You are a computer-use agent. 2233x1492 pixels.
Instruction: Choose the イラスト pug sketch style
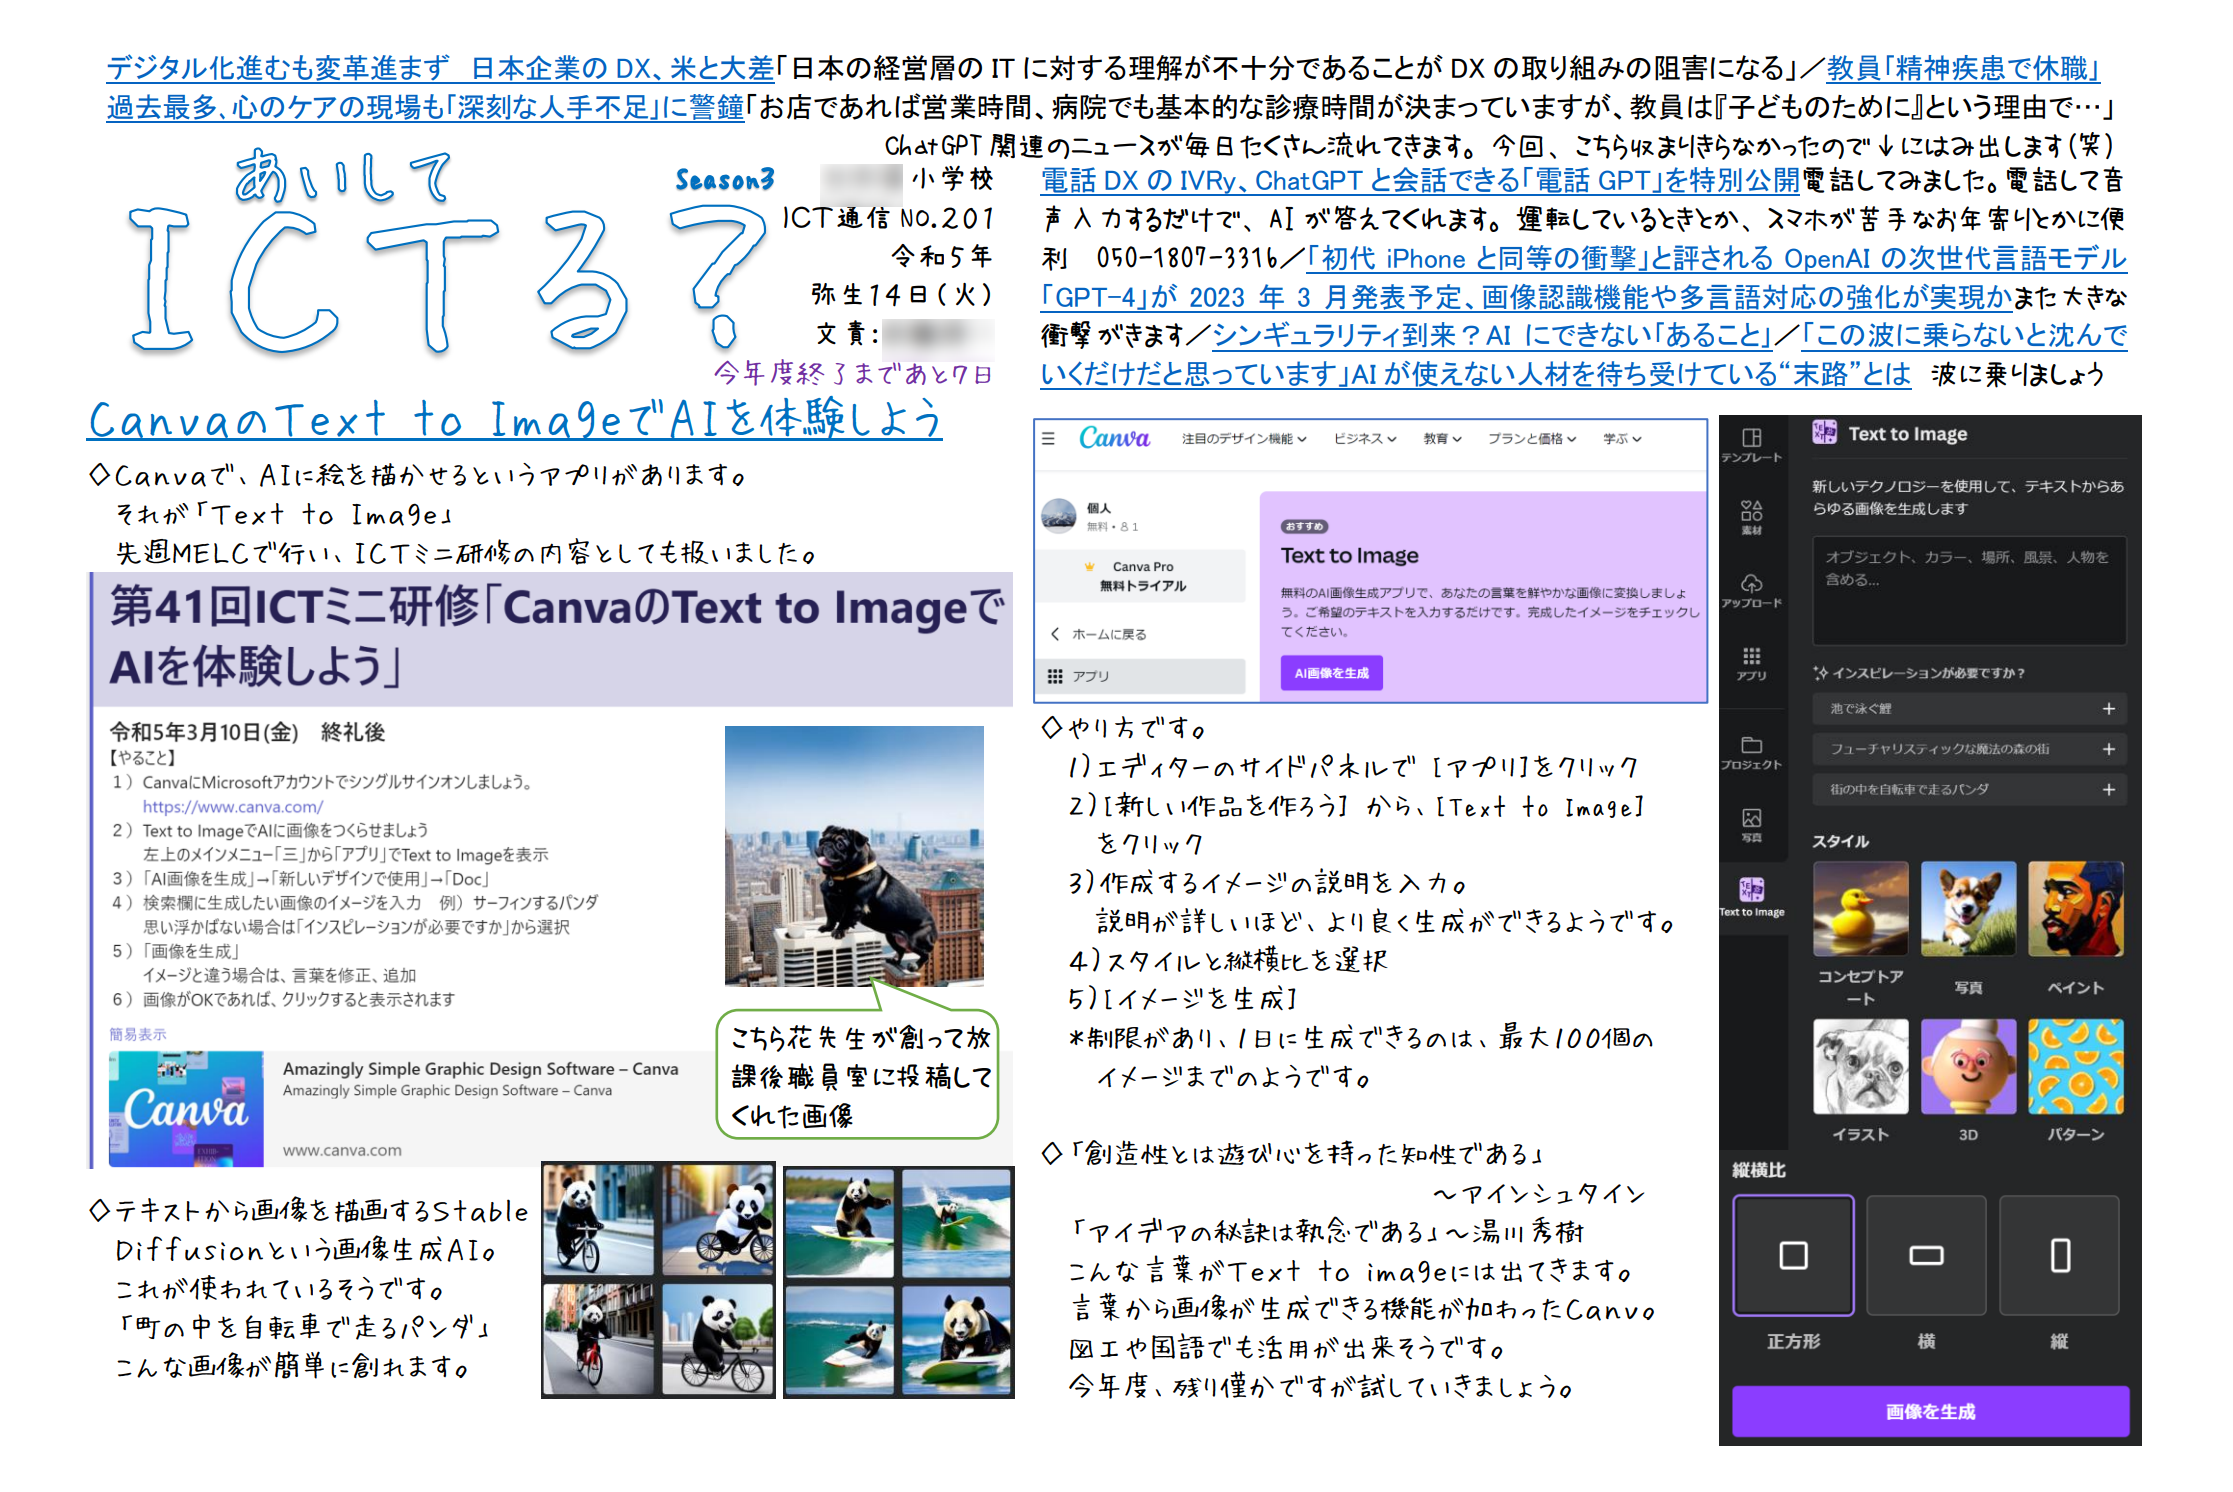tap(1860, 1066)
